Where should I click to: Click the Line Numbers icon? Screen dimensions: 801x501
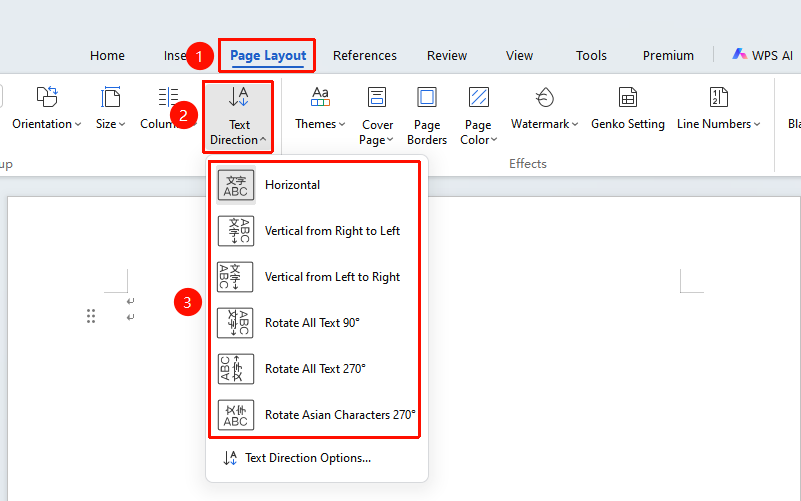tap(719, 97)
